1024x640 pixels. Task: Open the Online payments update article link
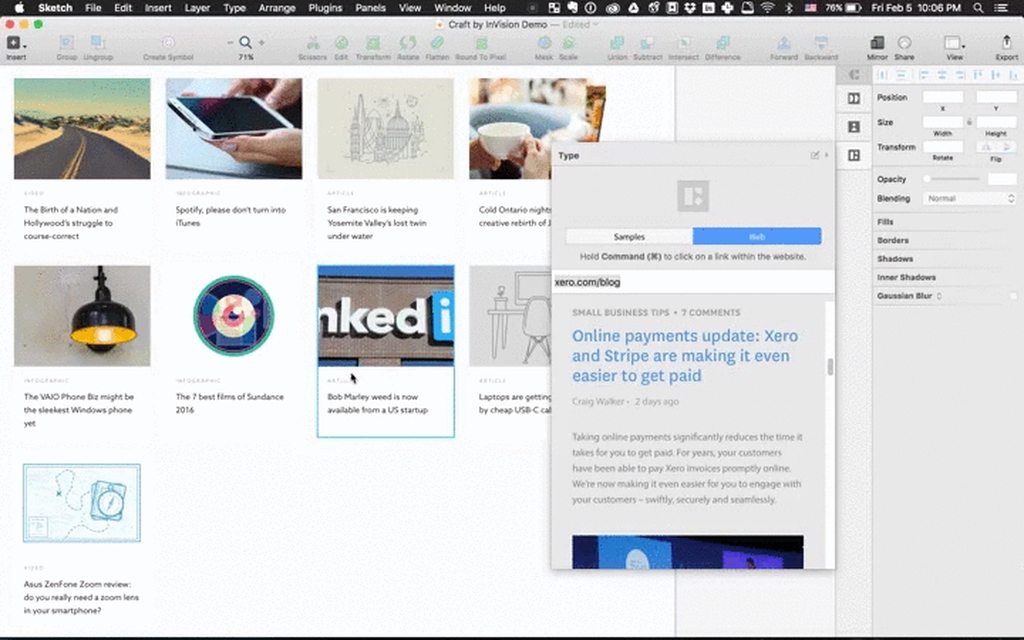tap(684, 356)
